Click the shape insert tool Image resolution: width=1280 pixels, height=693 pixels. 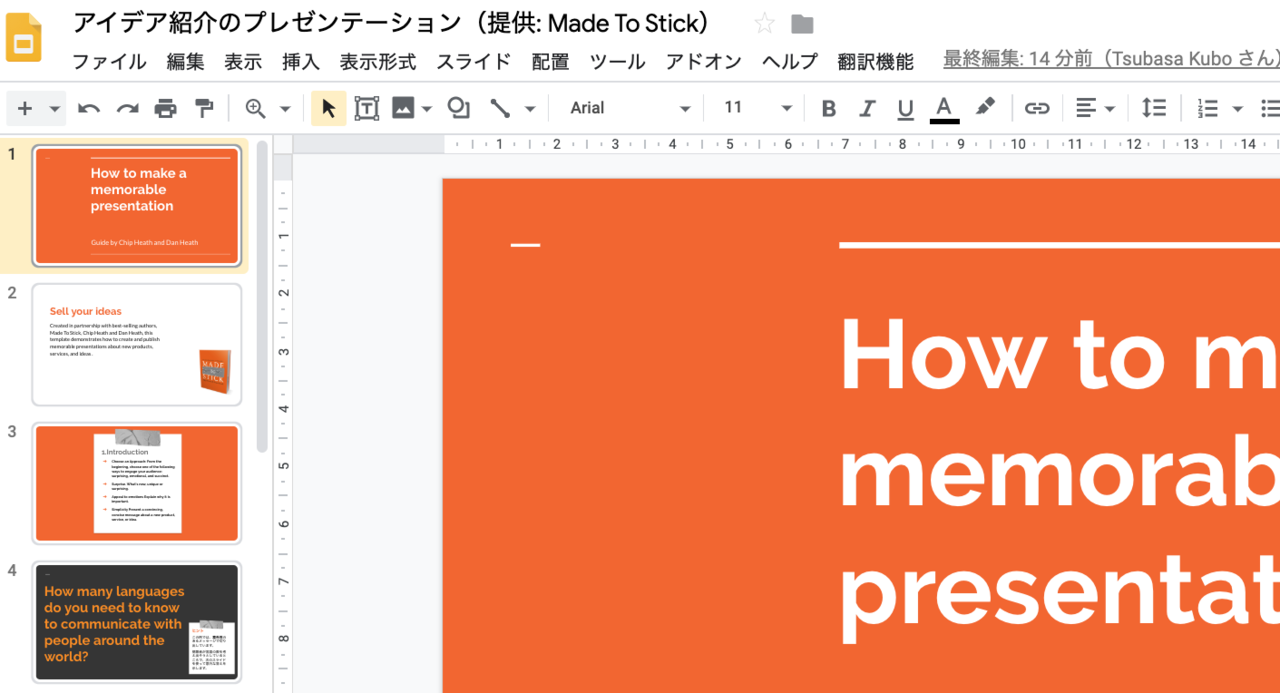(458, 108)
